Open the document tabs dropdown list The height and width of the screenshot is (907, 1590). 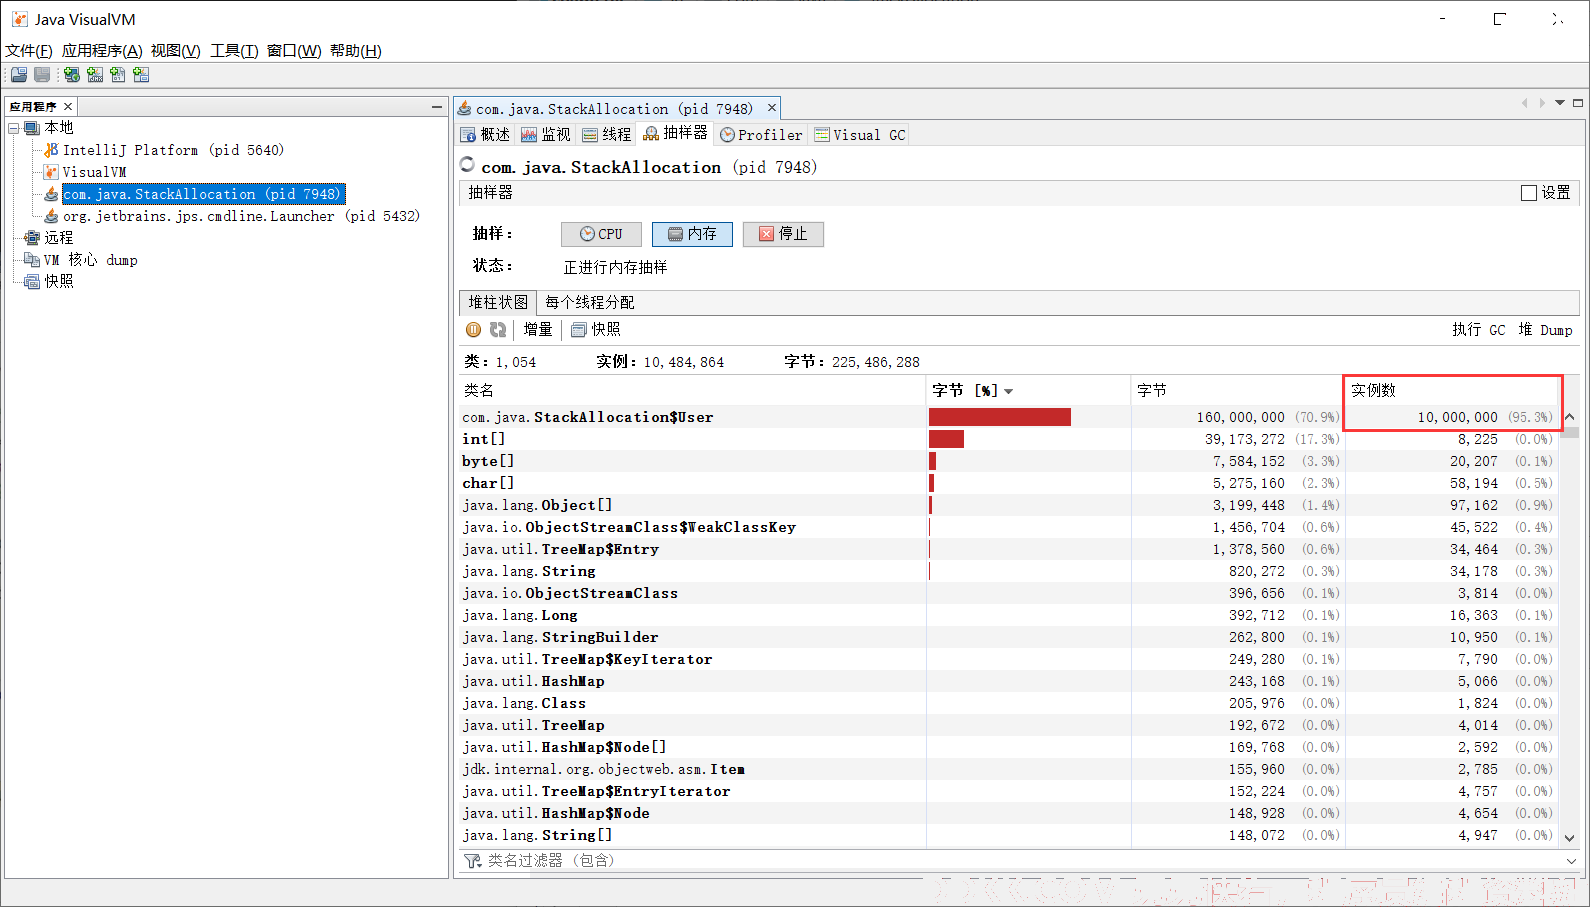click(x=1560, y=103)
